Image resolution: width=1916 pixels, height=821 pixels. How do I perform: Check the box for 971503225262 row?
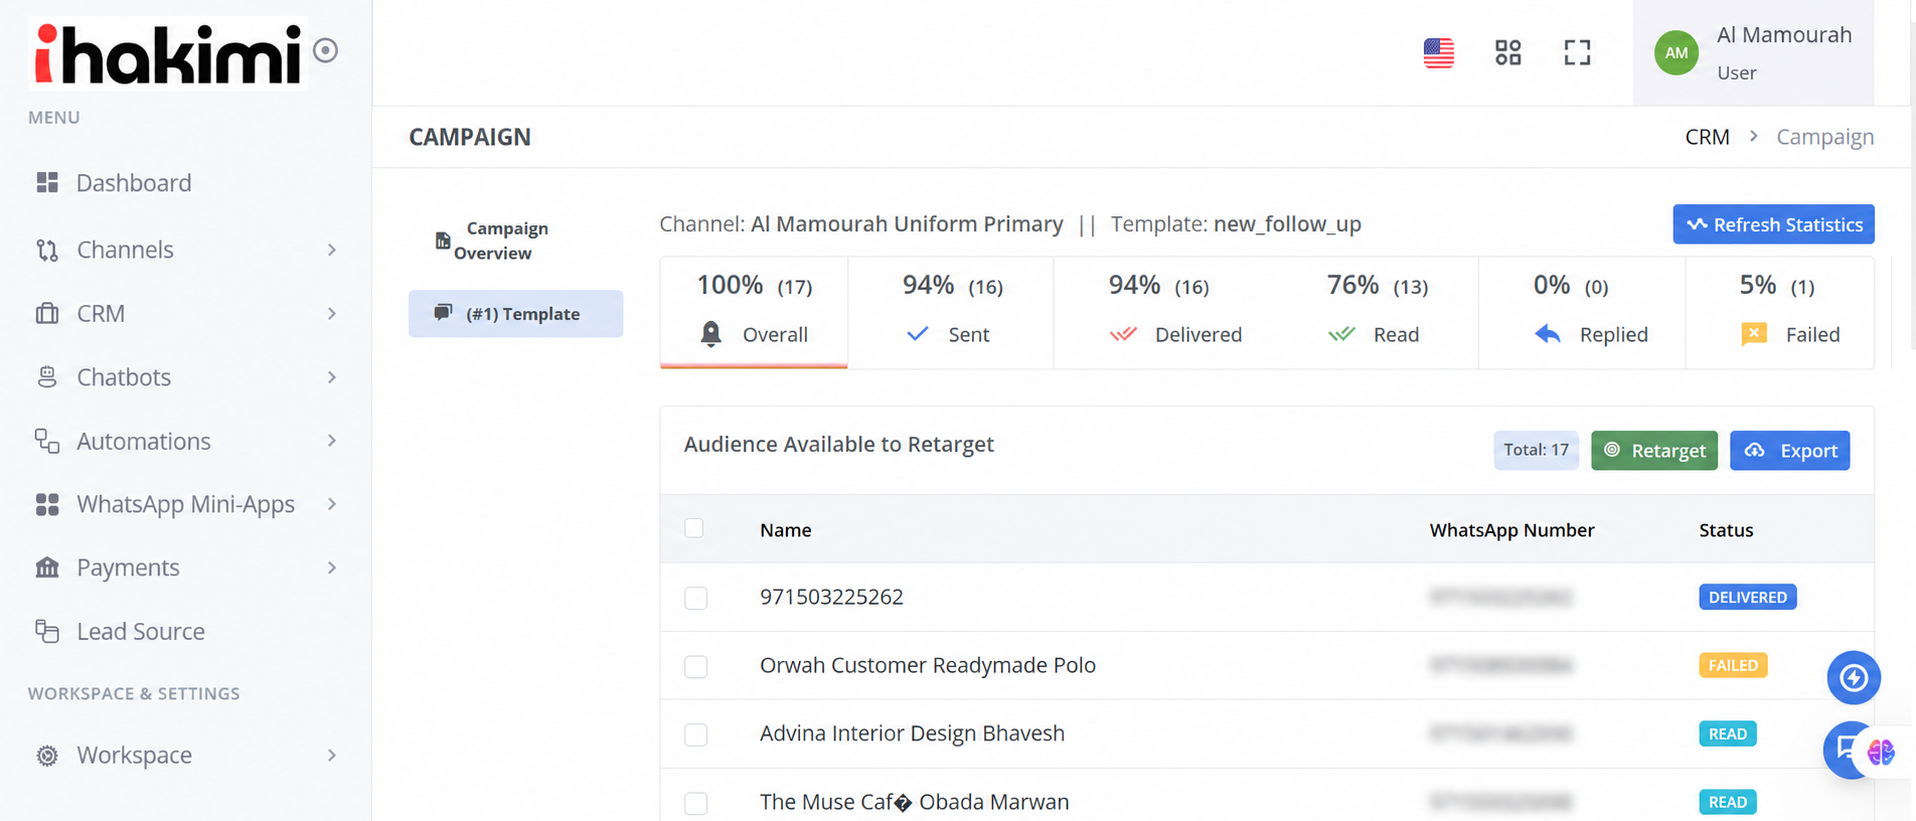click(696, 598)
